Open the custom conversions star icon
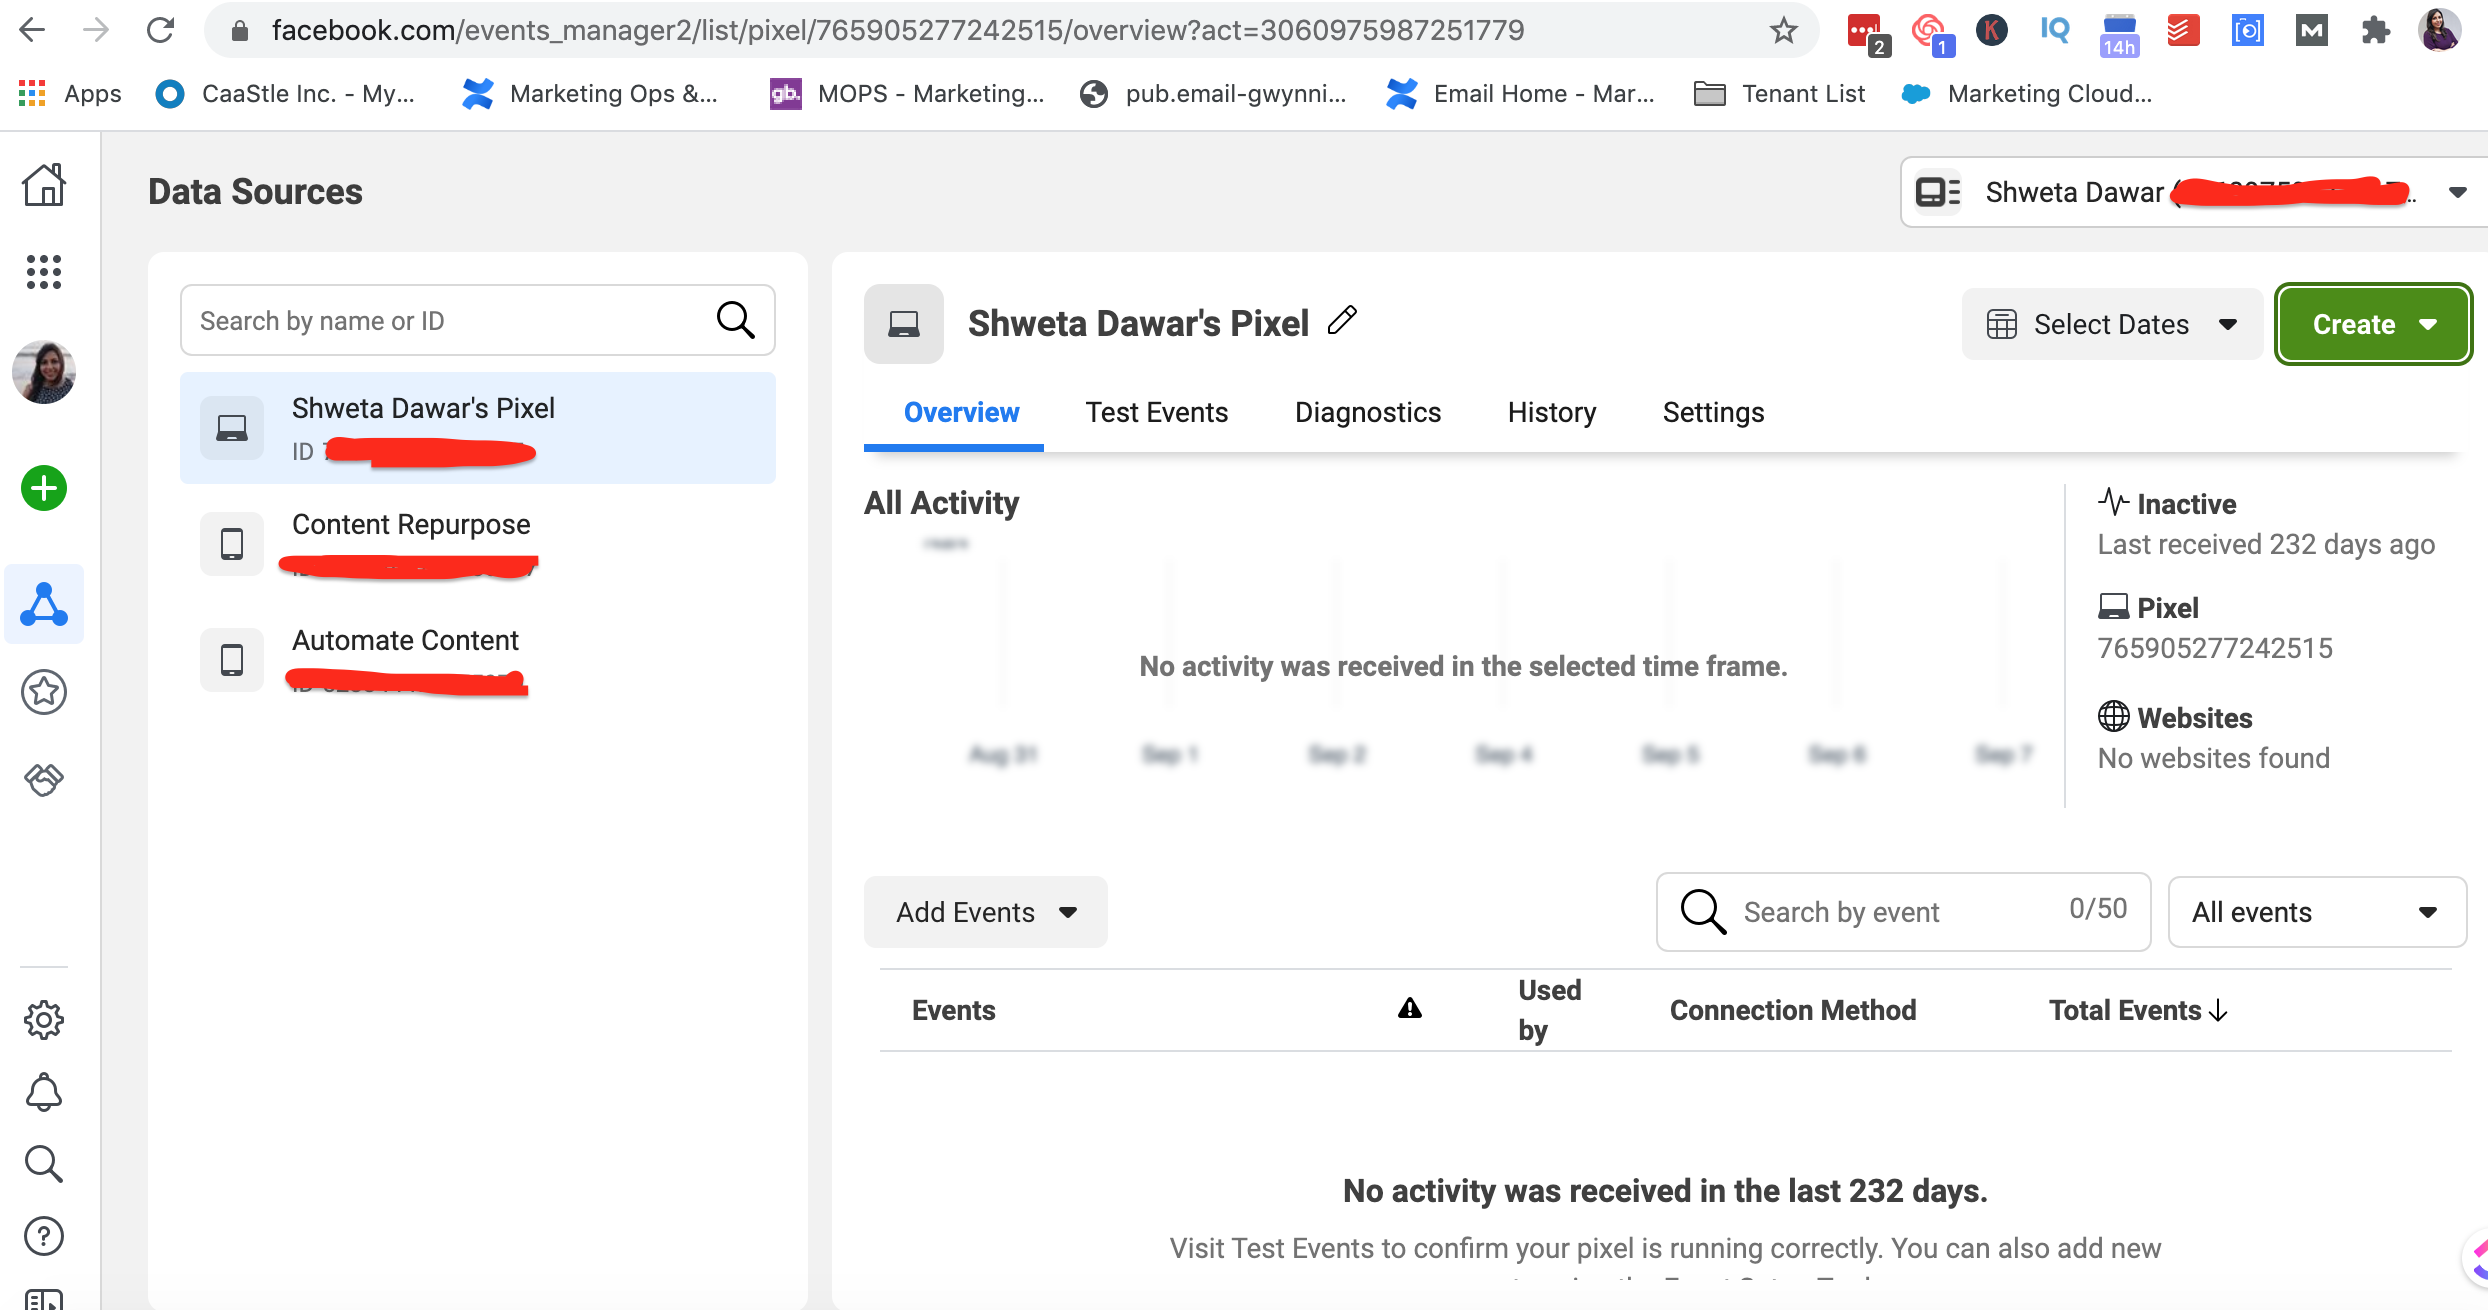This screenshot has height=1310, width=2488. pyautogui.click(x=44, y=692)
